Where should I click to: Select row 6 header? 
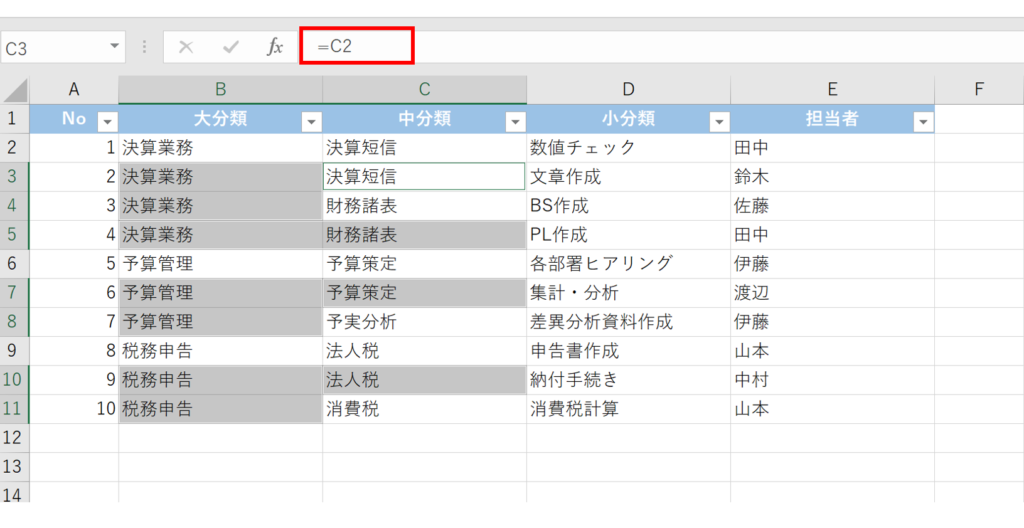click(x=15, y=264)
